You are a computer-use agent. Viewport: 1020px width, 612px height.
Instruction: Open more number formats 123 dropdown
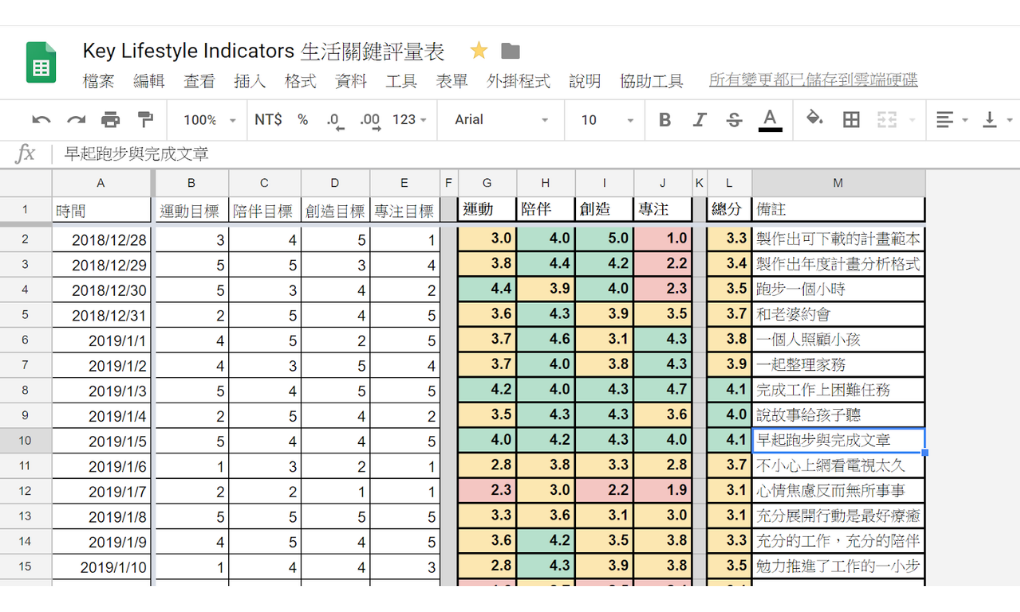[x=409, y=120]
